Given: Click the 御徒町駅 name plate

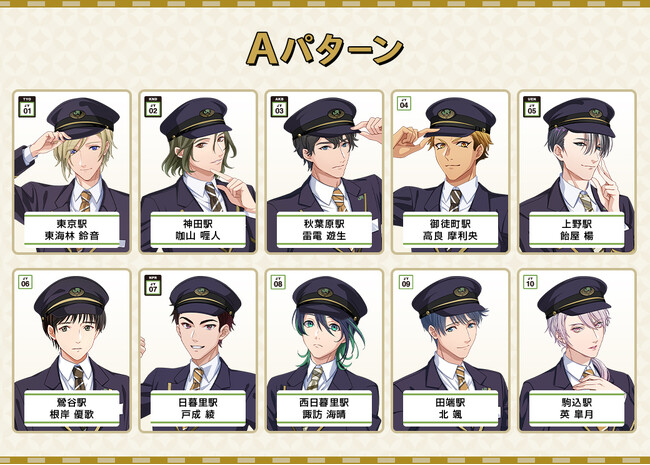Looking at the screenshot, I should tap(450, 230).
